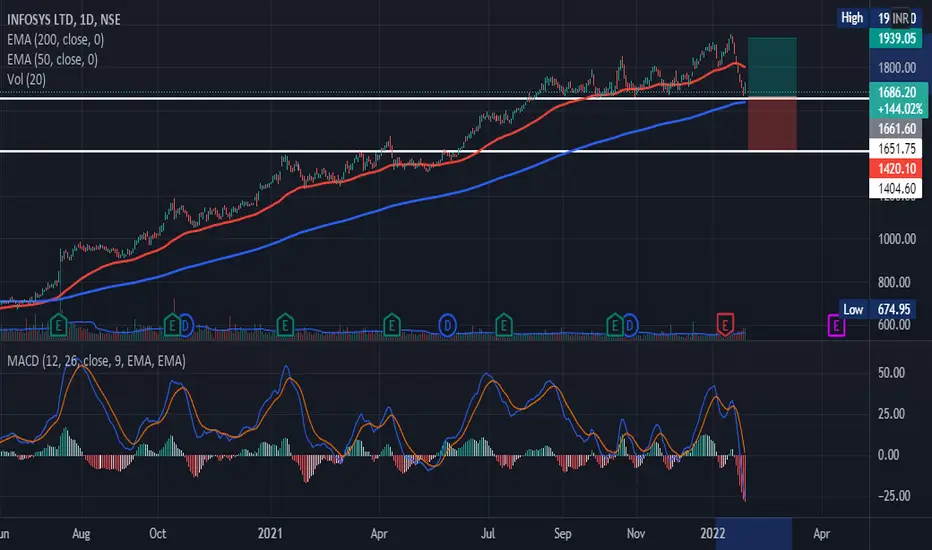Click the Sep time axis label
The image size is (932, 550).
pyautogui.click(x=562, y=533)
